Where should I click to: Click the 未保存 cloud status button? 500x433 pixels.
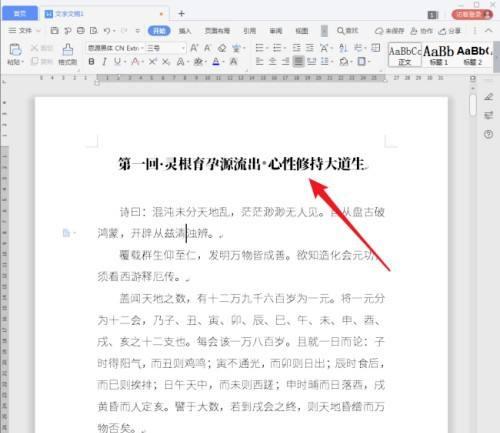389,31
